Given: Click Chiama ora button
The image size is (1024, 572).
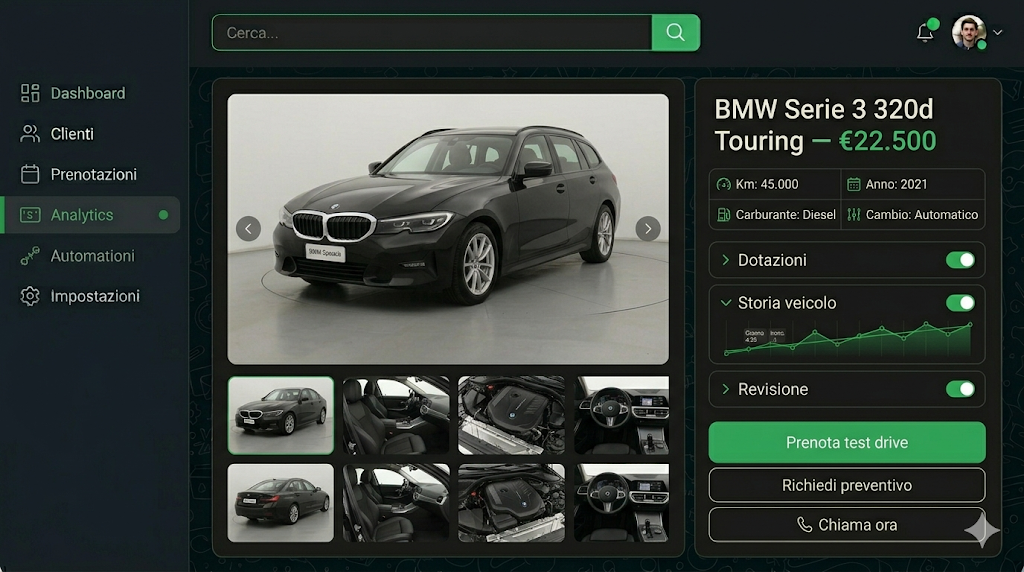Looking at the screenshot, I should 847,525.
